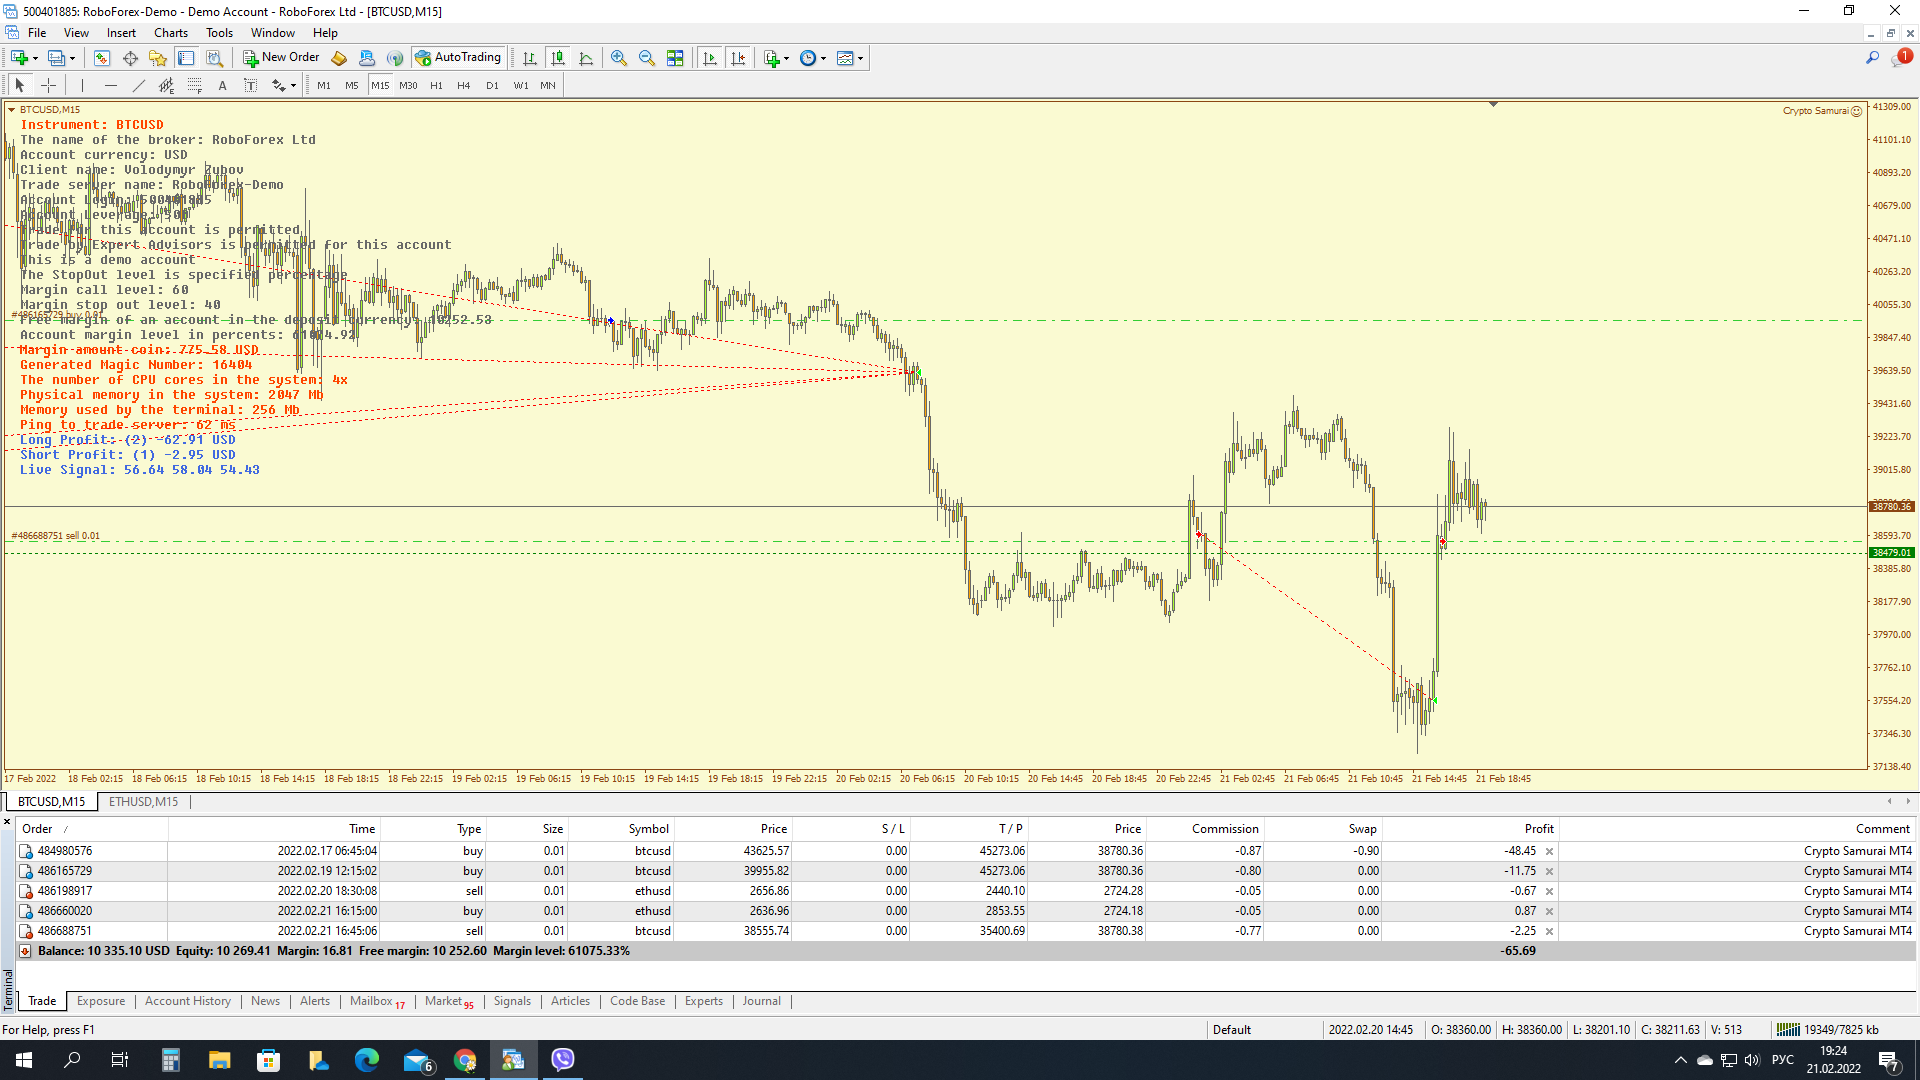Select the Text Label tool

pyautogui.click(x=251, y=85)
